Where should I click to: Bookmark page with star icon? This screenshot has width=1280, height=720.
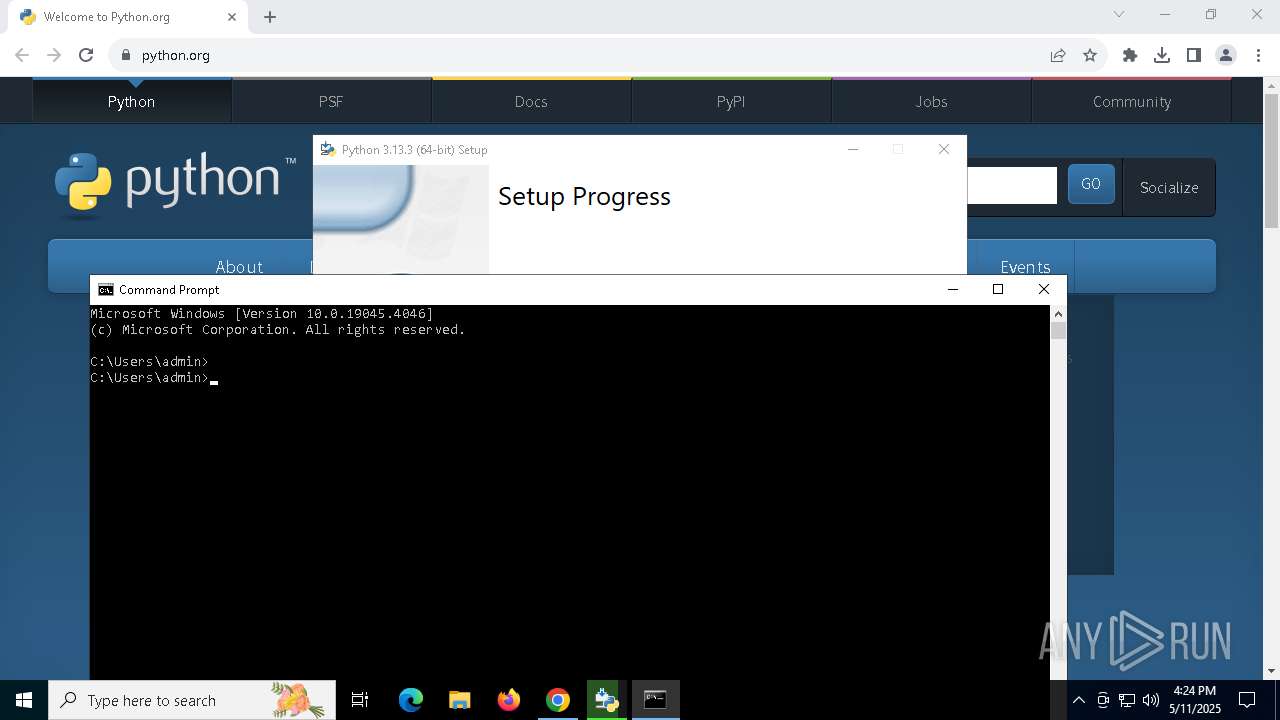pyautogui.click(x=1090, y=55)
